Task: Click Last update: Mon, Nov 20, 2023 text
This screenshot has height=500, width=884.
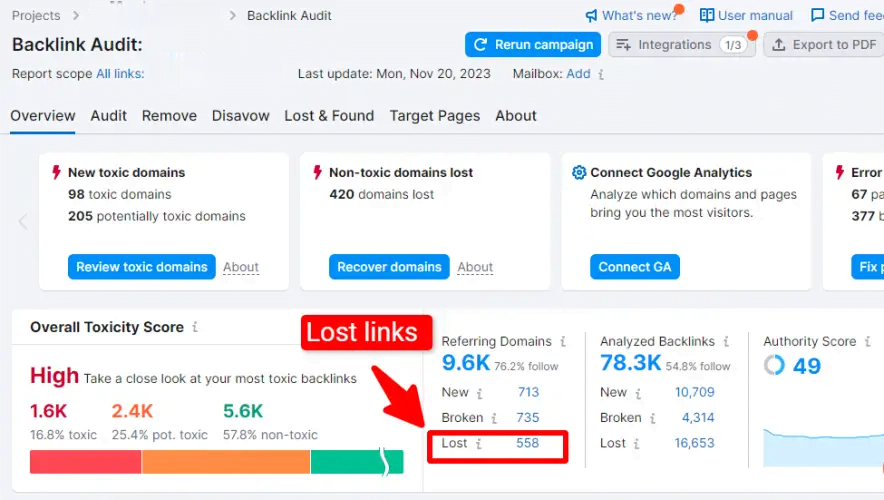Action: [394, 74]
